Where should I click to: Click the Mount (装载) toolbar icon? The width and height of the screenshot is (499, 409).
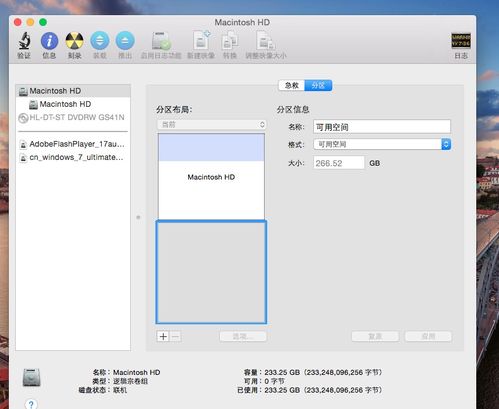click(x=100, y=41)
